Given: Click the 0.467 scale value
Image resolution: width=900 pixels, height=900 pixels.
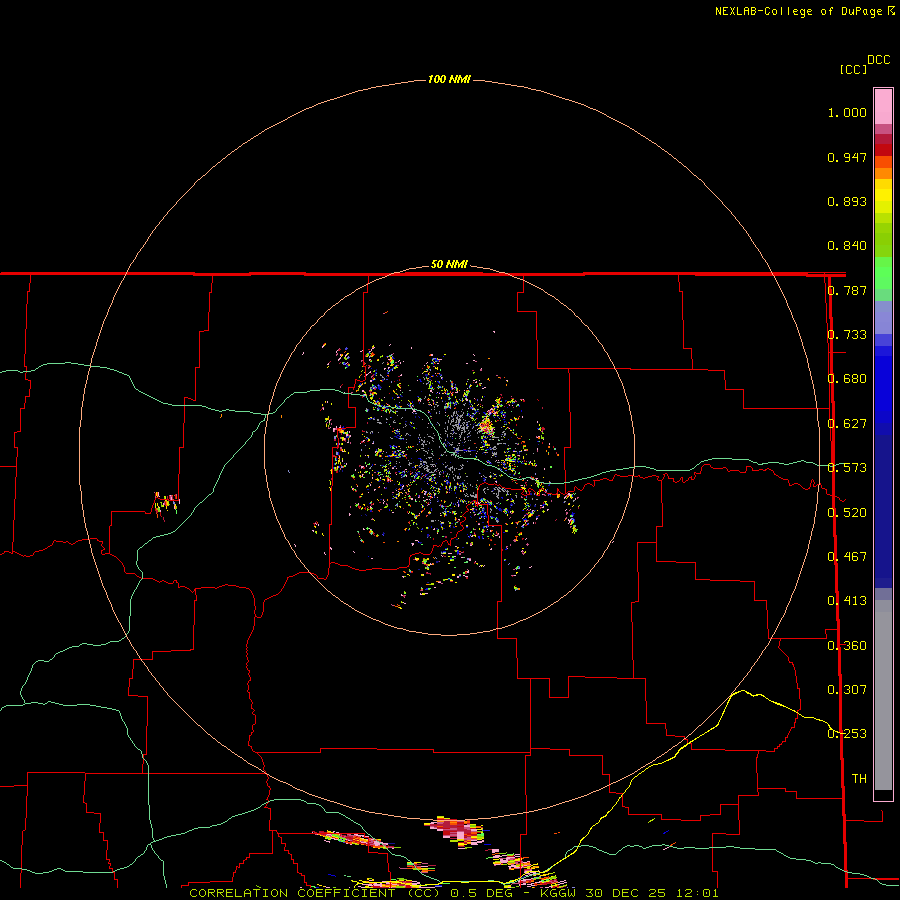Looking at the screenshot, I should click(847, 557).
